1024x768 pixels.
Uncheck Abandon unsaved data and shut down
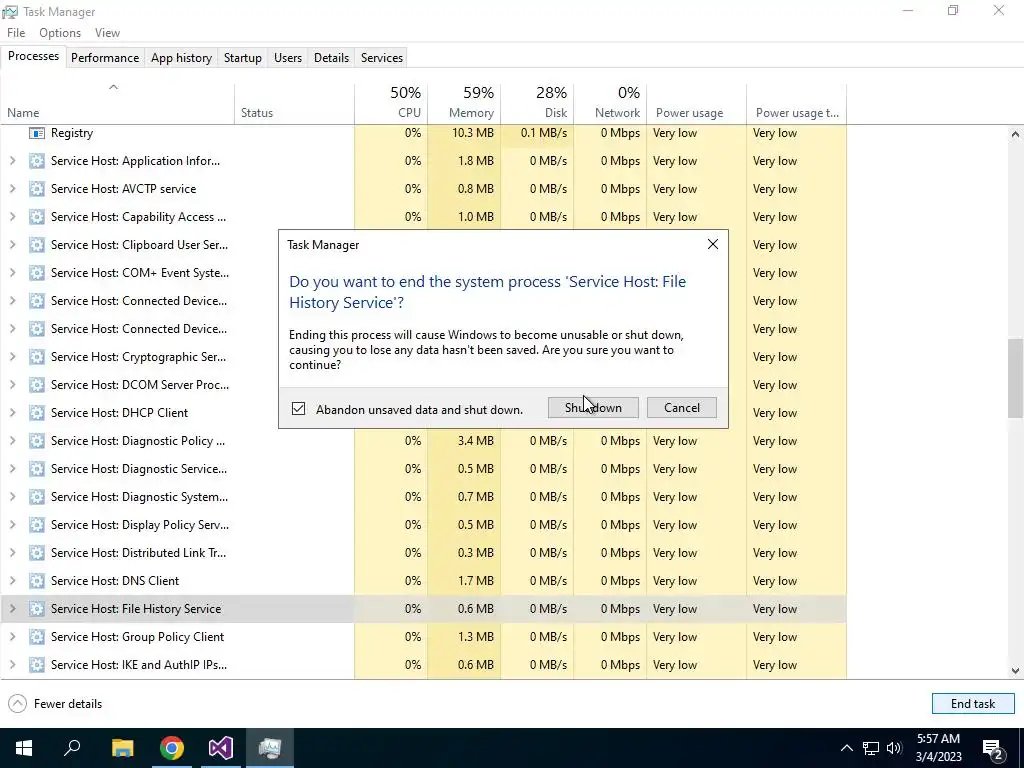(298, 409)
